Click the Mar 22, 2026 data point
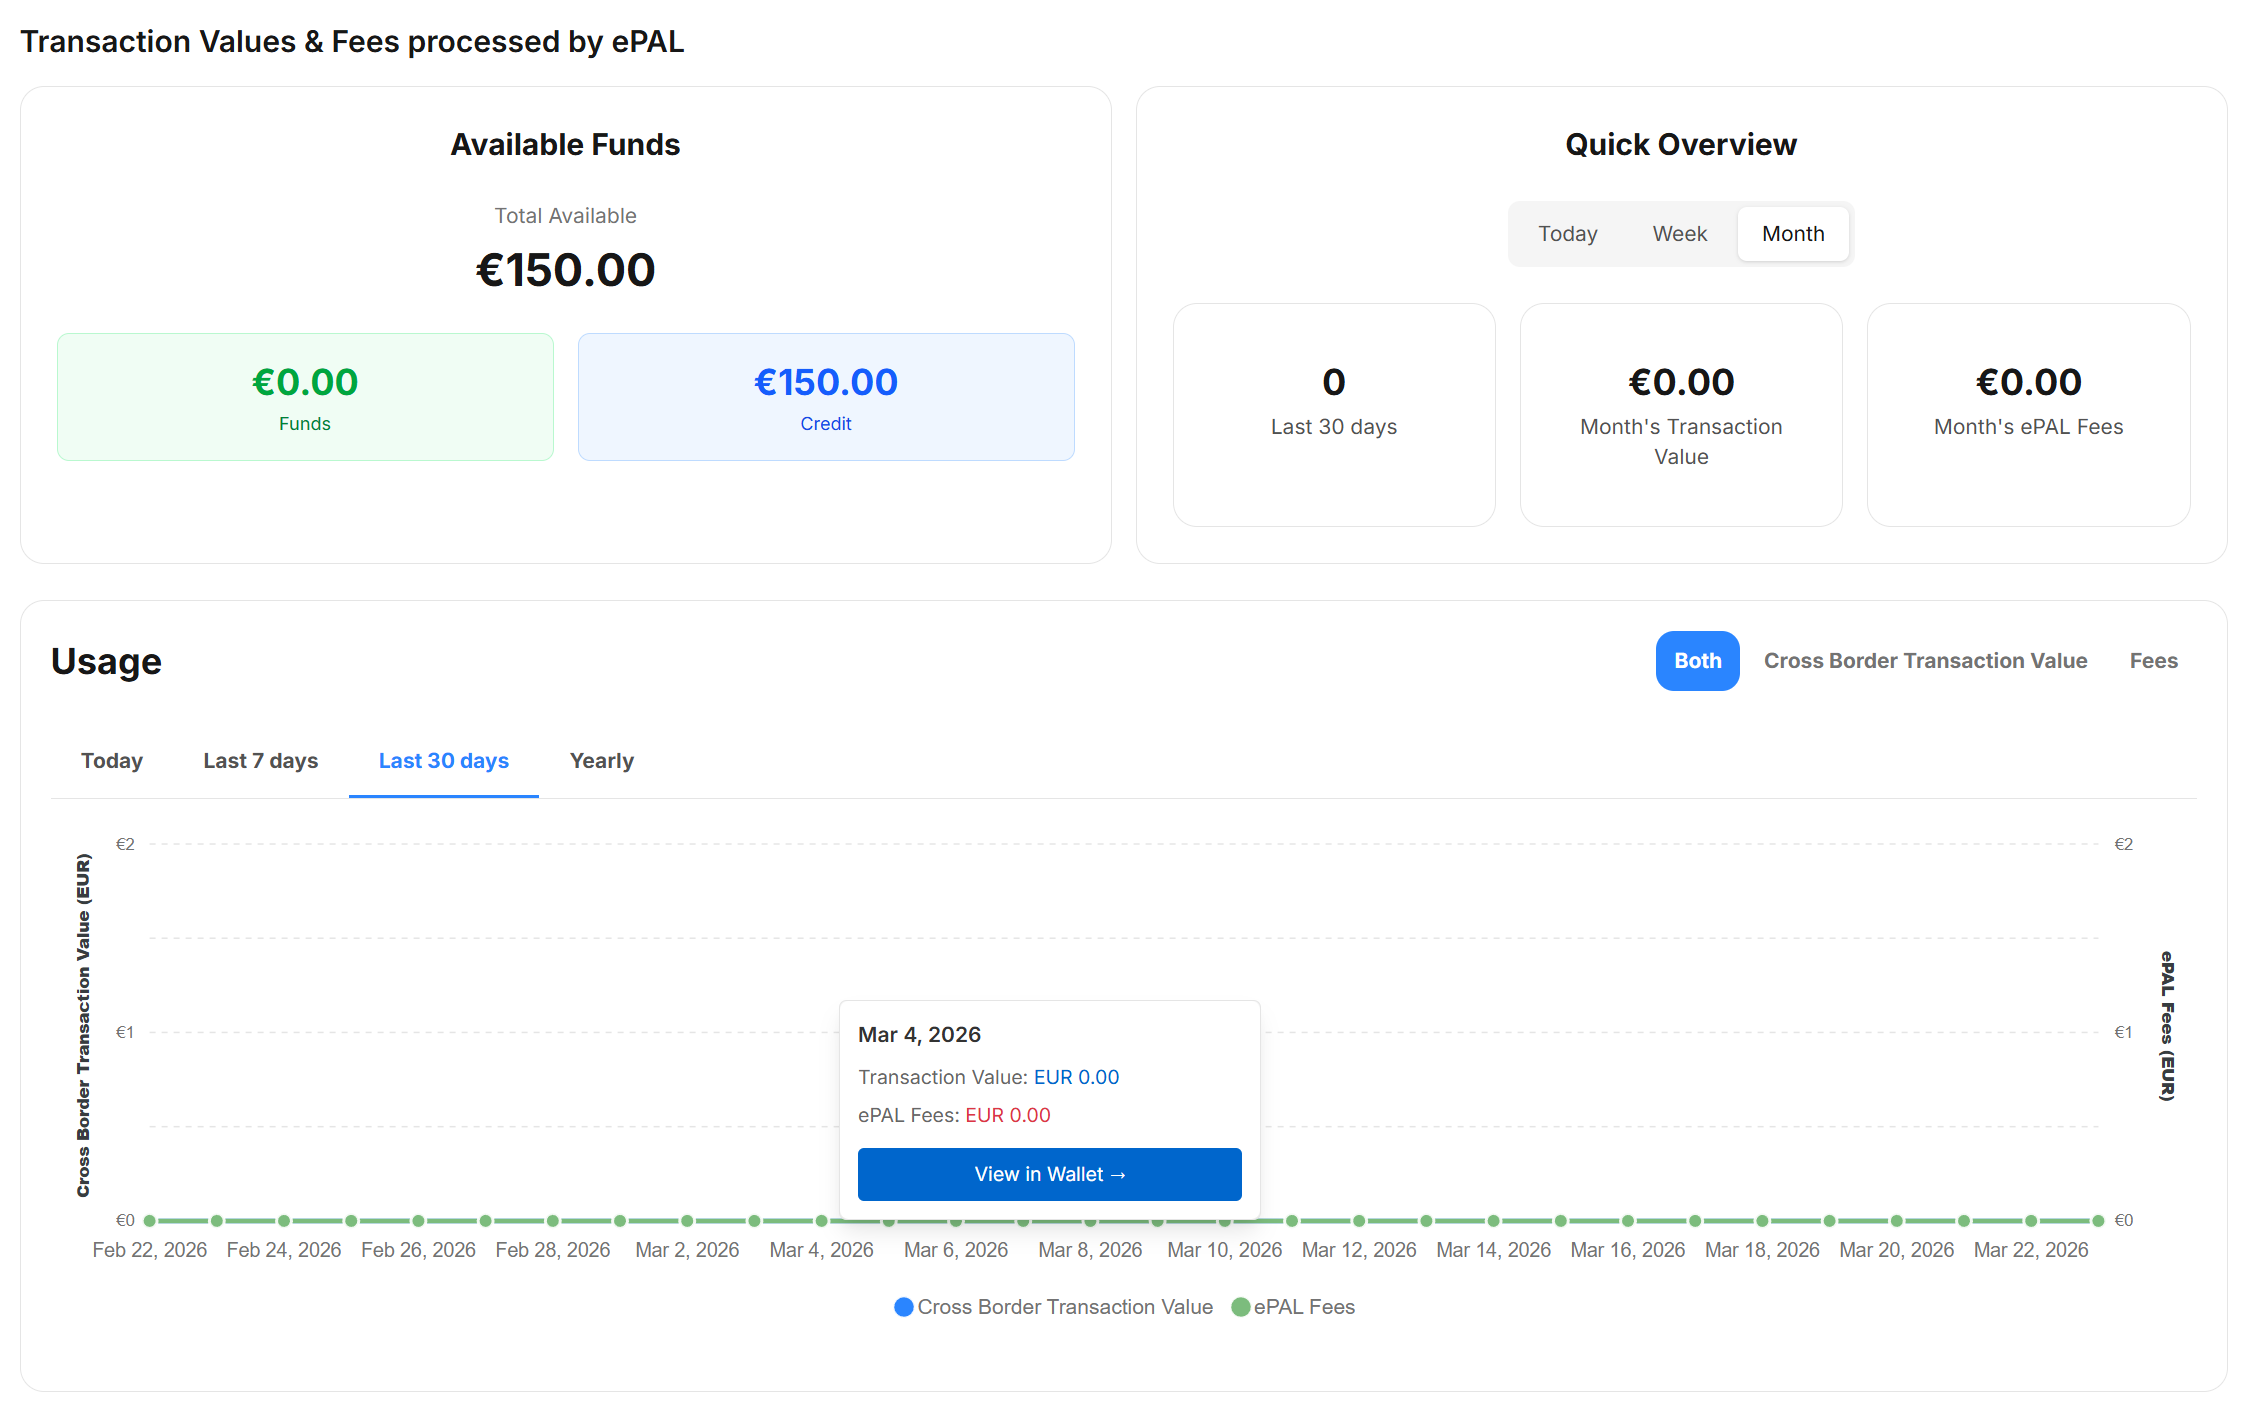 tap(2031, 1221)
